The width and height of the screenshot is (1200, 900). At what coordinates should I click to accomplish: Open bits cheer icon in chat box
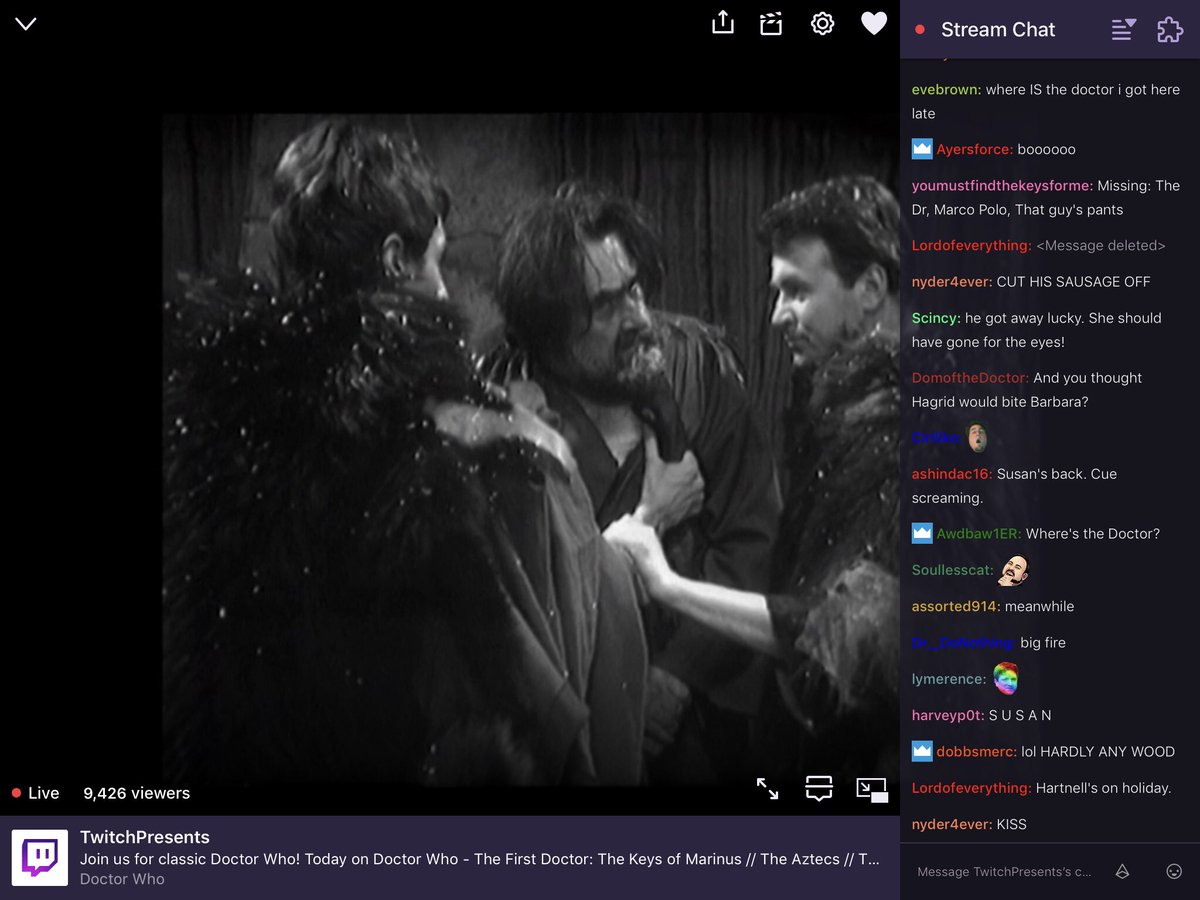(x=1122, y=872)
